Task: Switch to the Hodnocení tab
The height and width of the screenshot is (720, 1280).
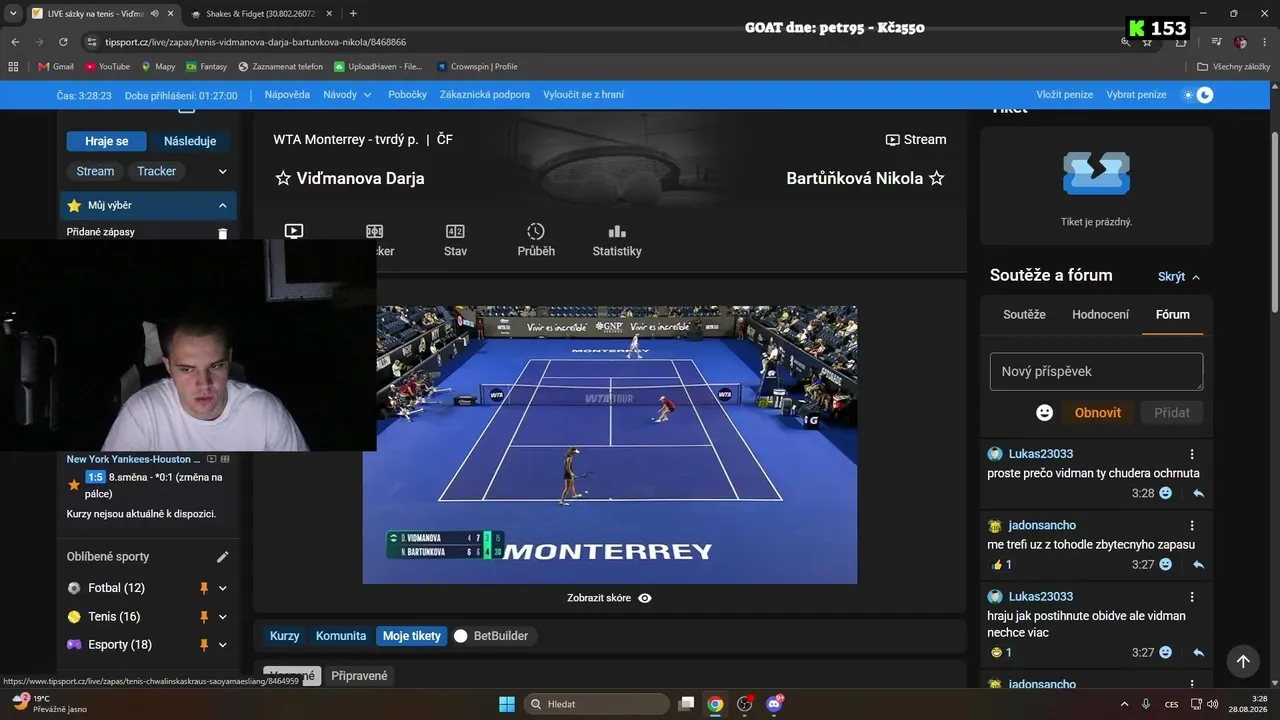Action: [x=1100, y=314]
